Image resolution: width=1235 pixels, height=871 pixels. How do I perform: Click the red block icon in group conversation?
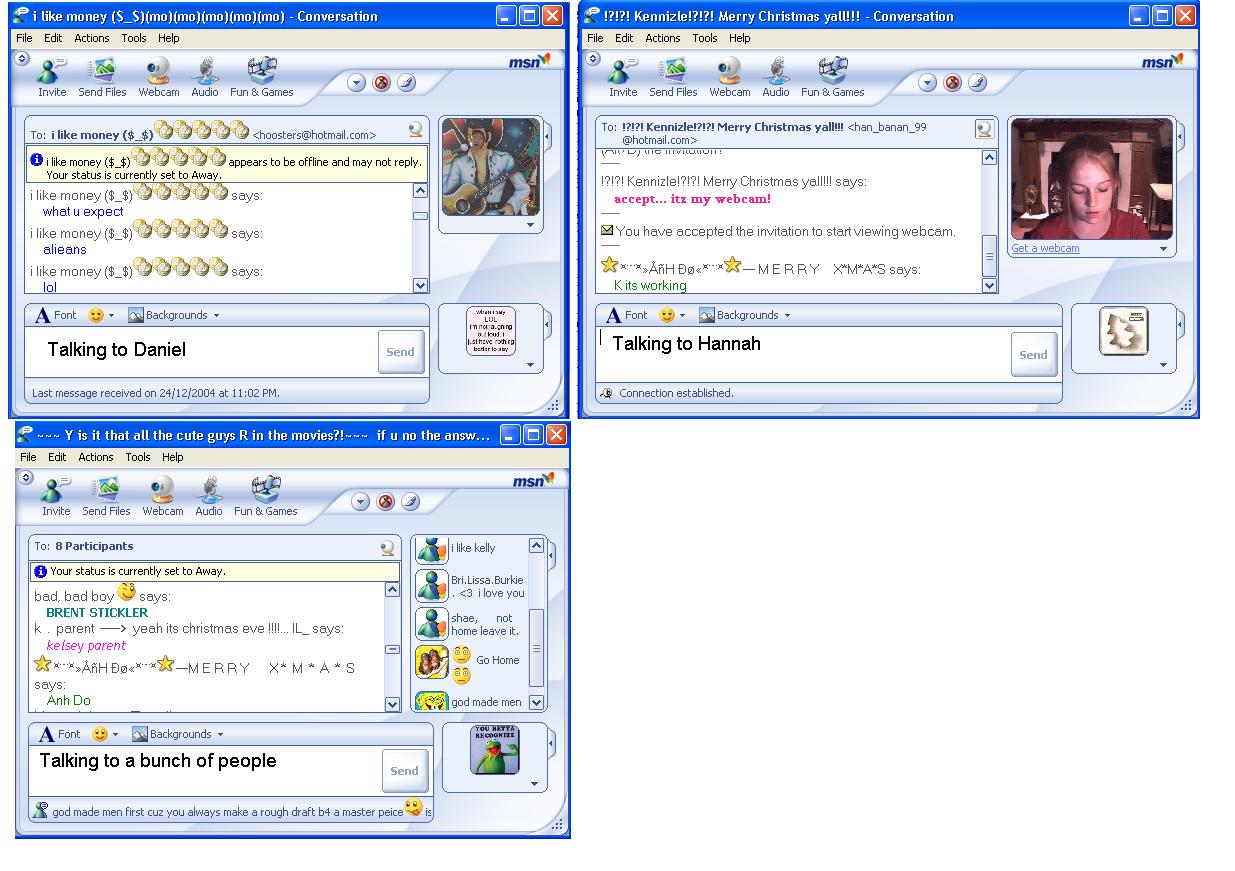[385, 502]
